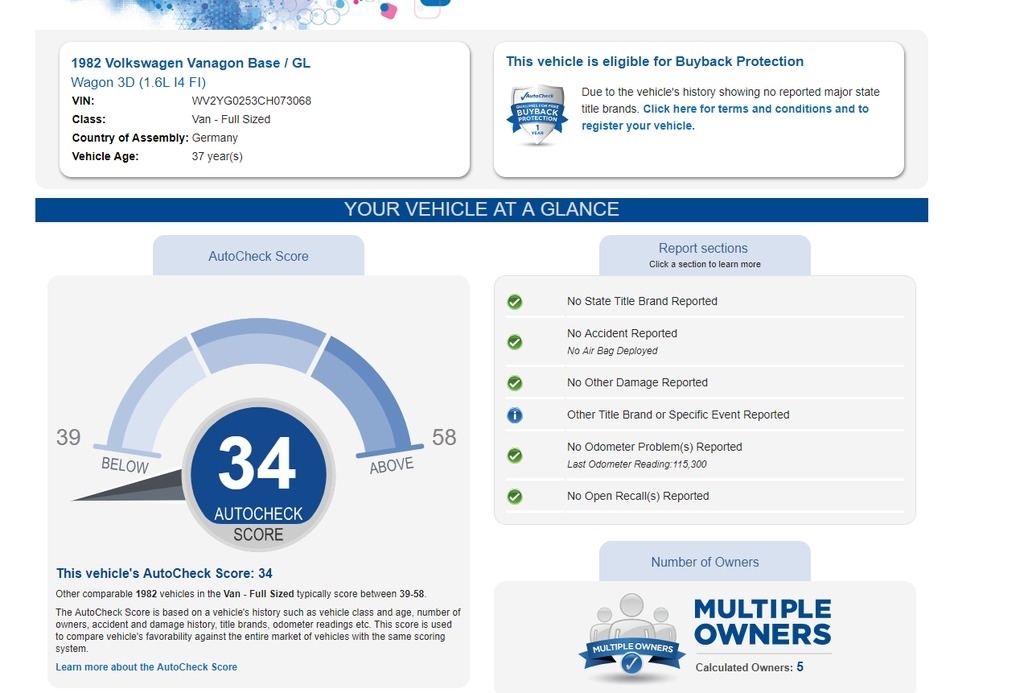The width and height of the screenshot is (1024, 693).
Task: Click the buyback terms and conditions link
Action: click(x=755, y=109)
